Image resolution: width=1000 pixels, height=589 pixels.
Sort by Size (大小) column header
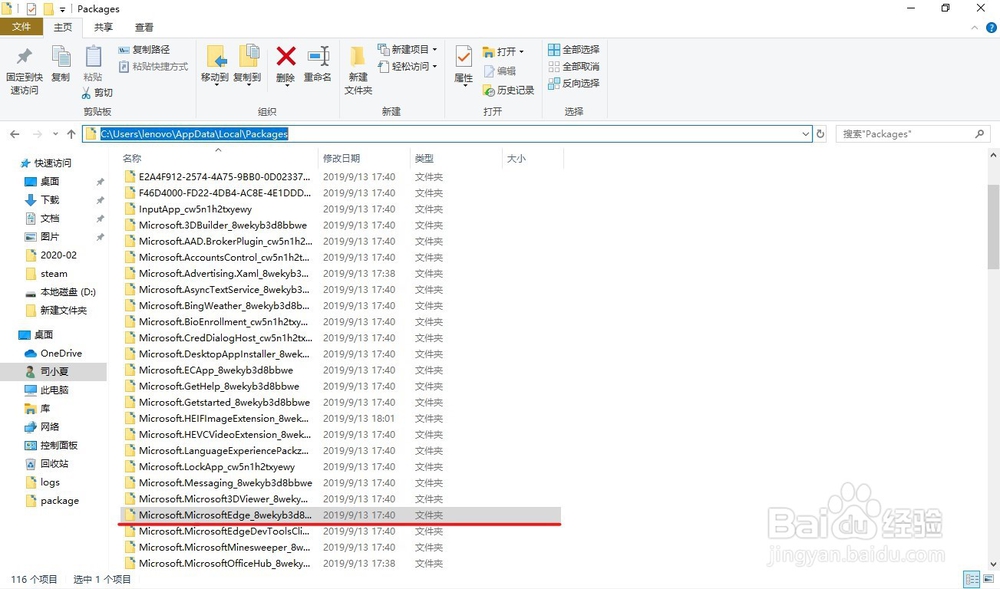point(532,158)
